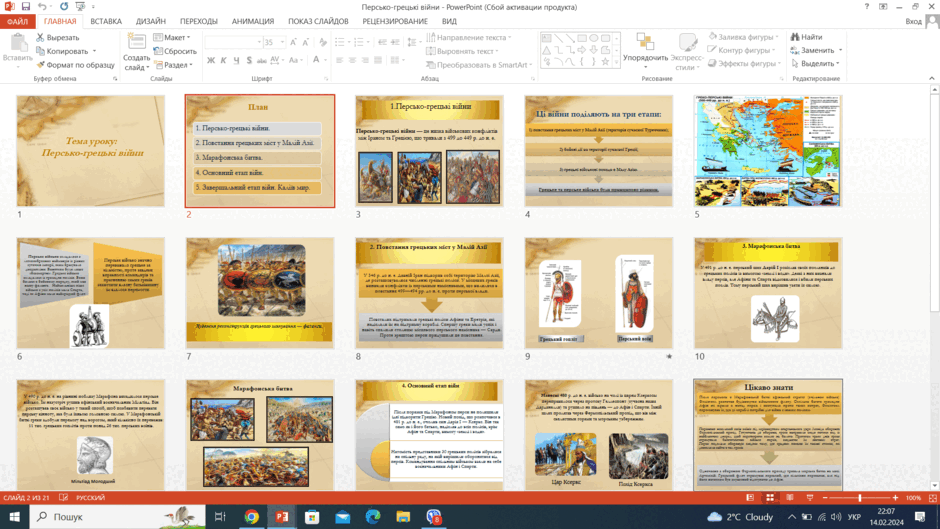This screenshot has height=529, width=940.
Task: Increase font size with larger A icon
Action: (x=293, y=42)
